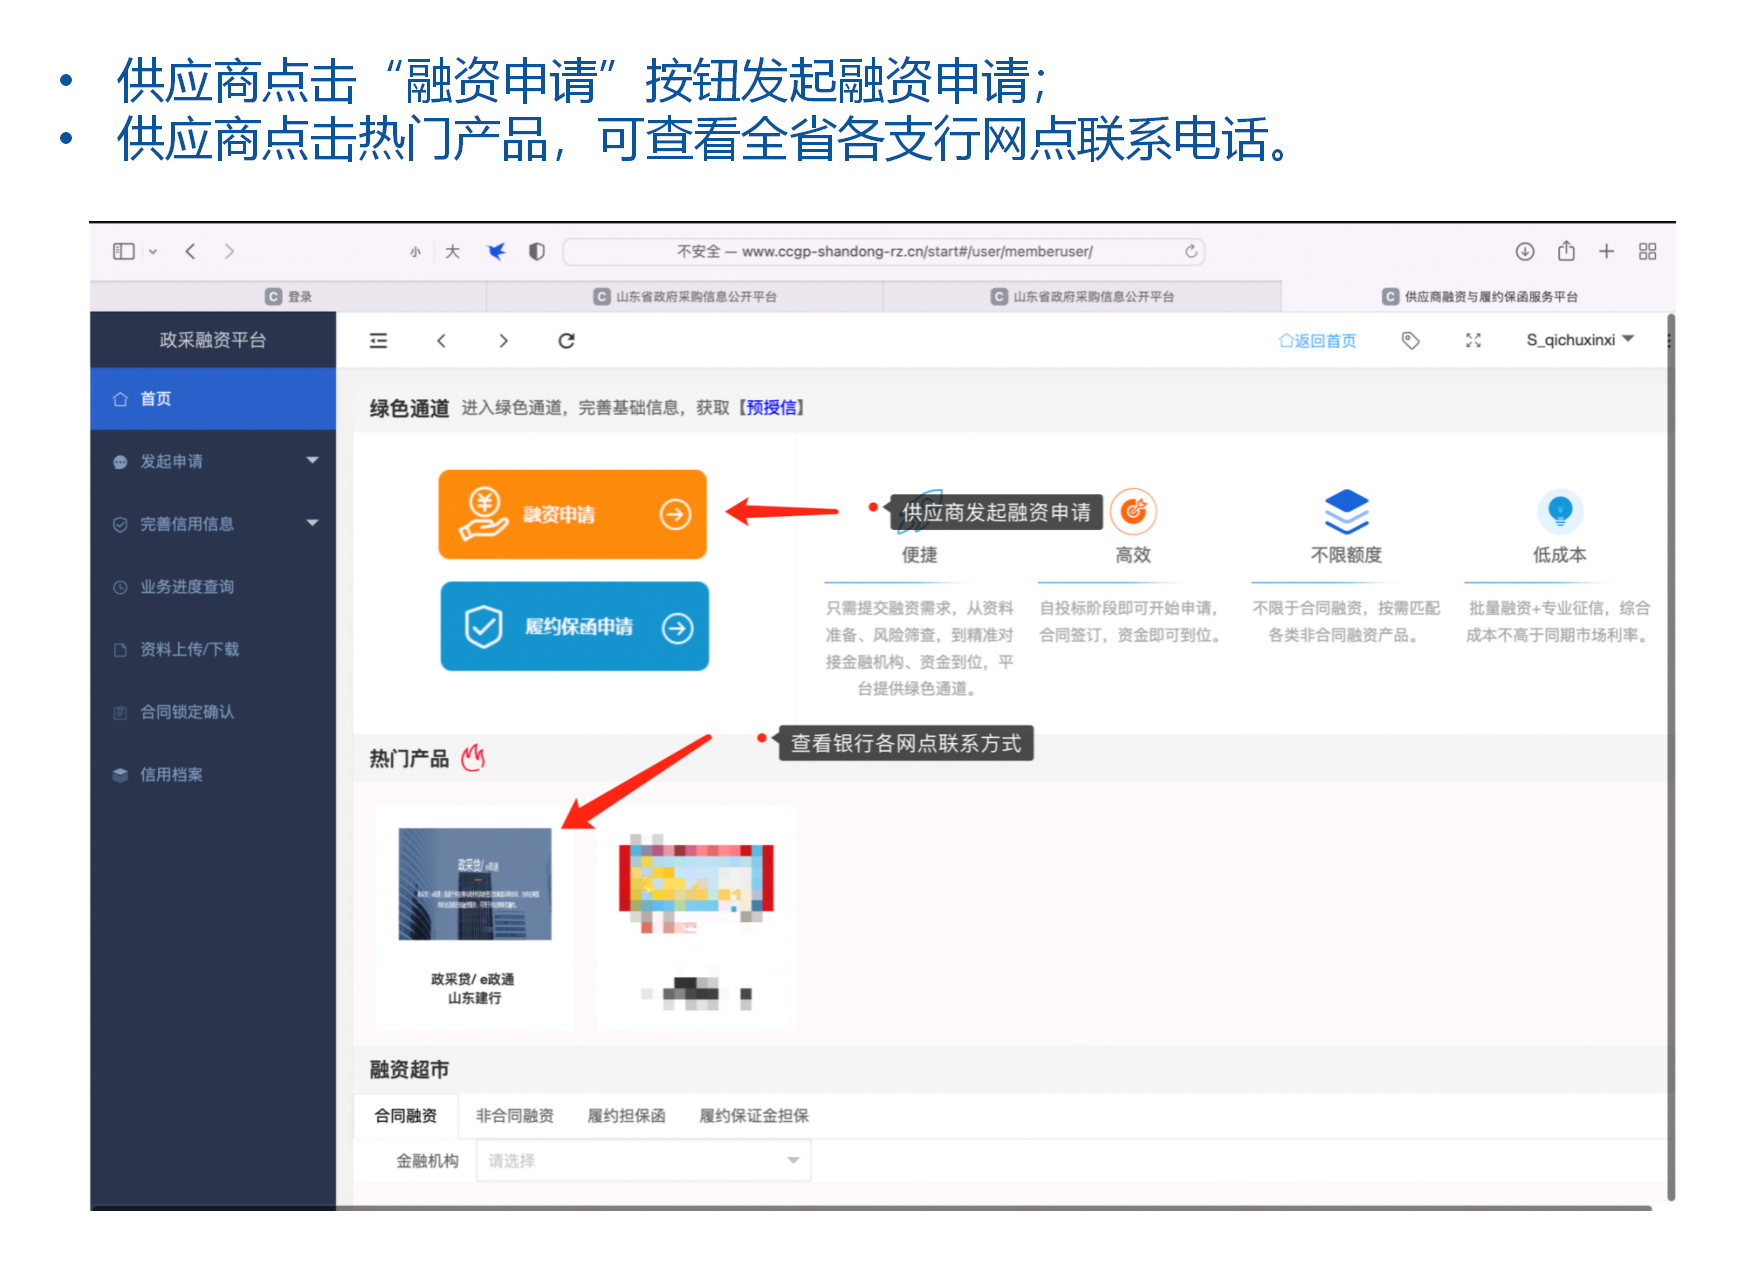Go forward with Safari forward arrow
Viewport: 1762px width, 1272px height.
pyautogui.click(x=229, y=251)
